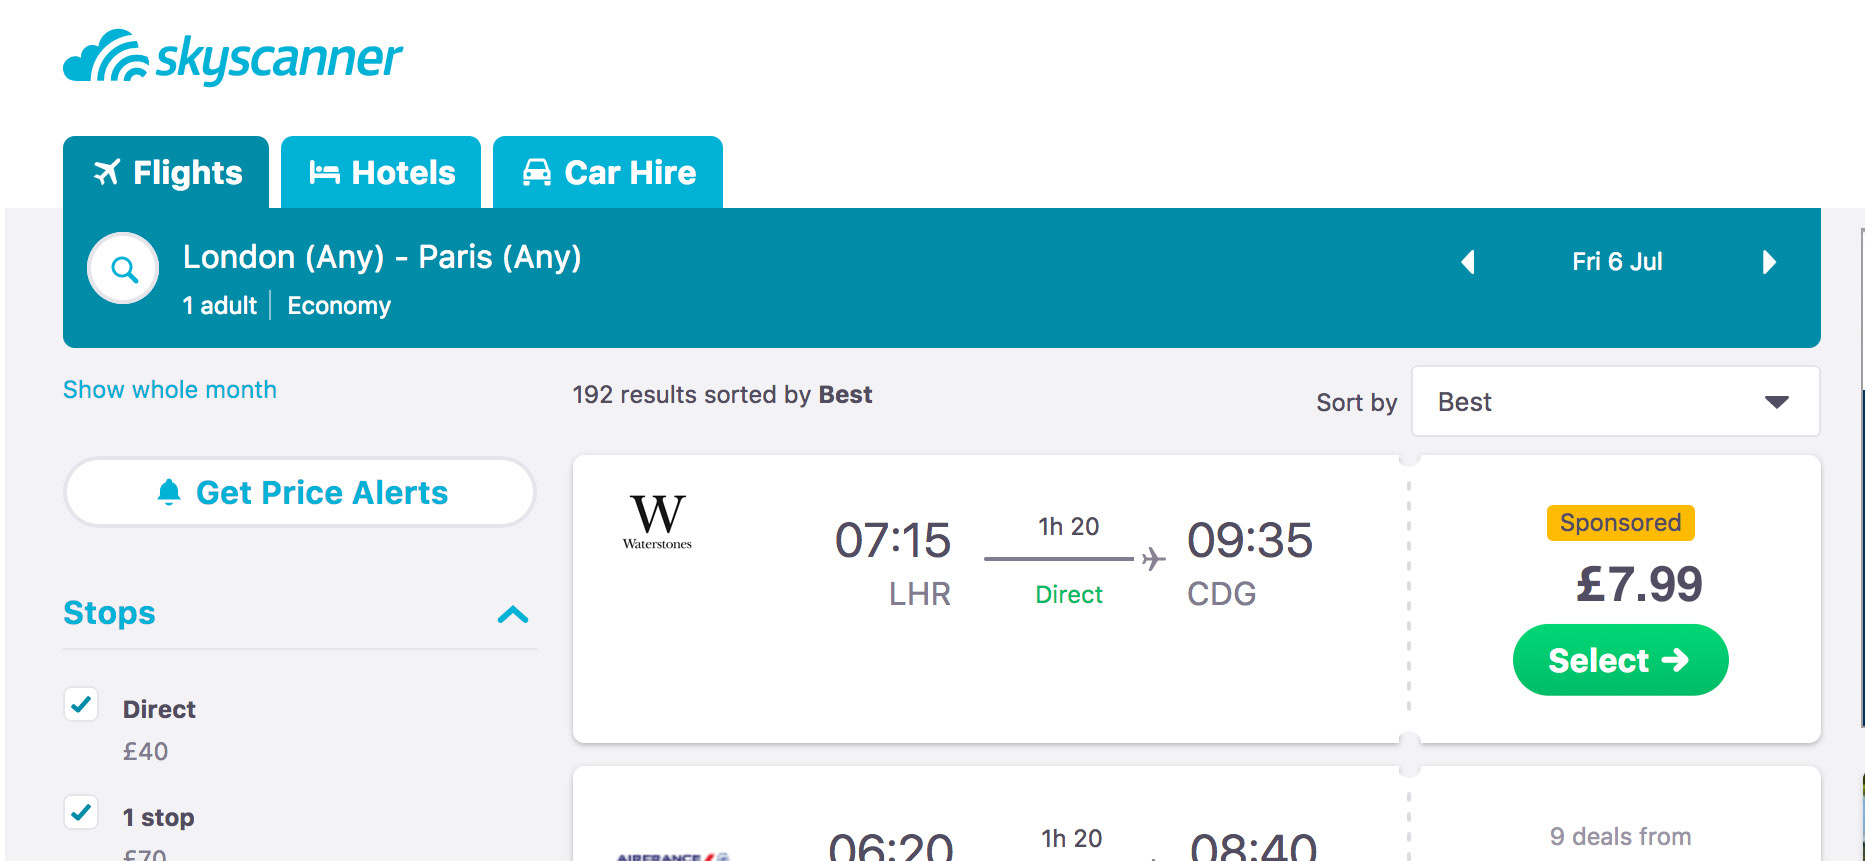Uncheck the Direct stops checkbox
Viewport: 1865px width, 861px height.
81,704
